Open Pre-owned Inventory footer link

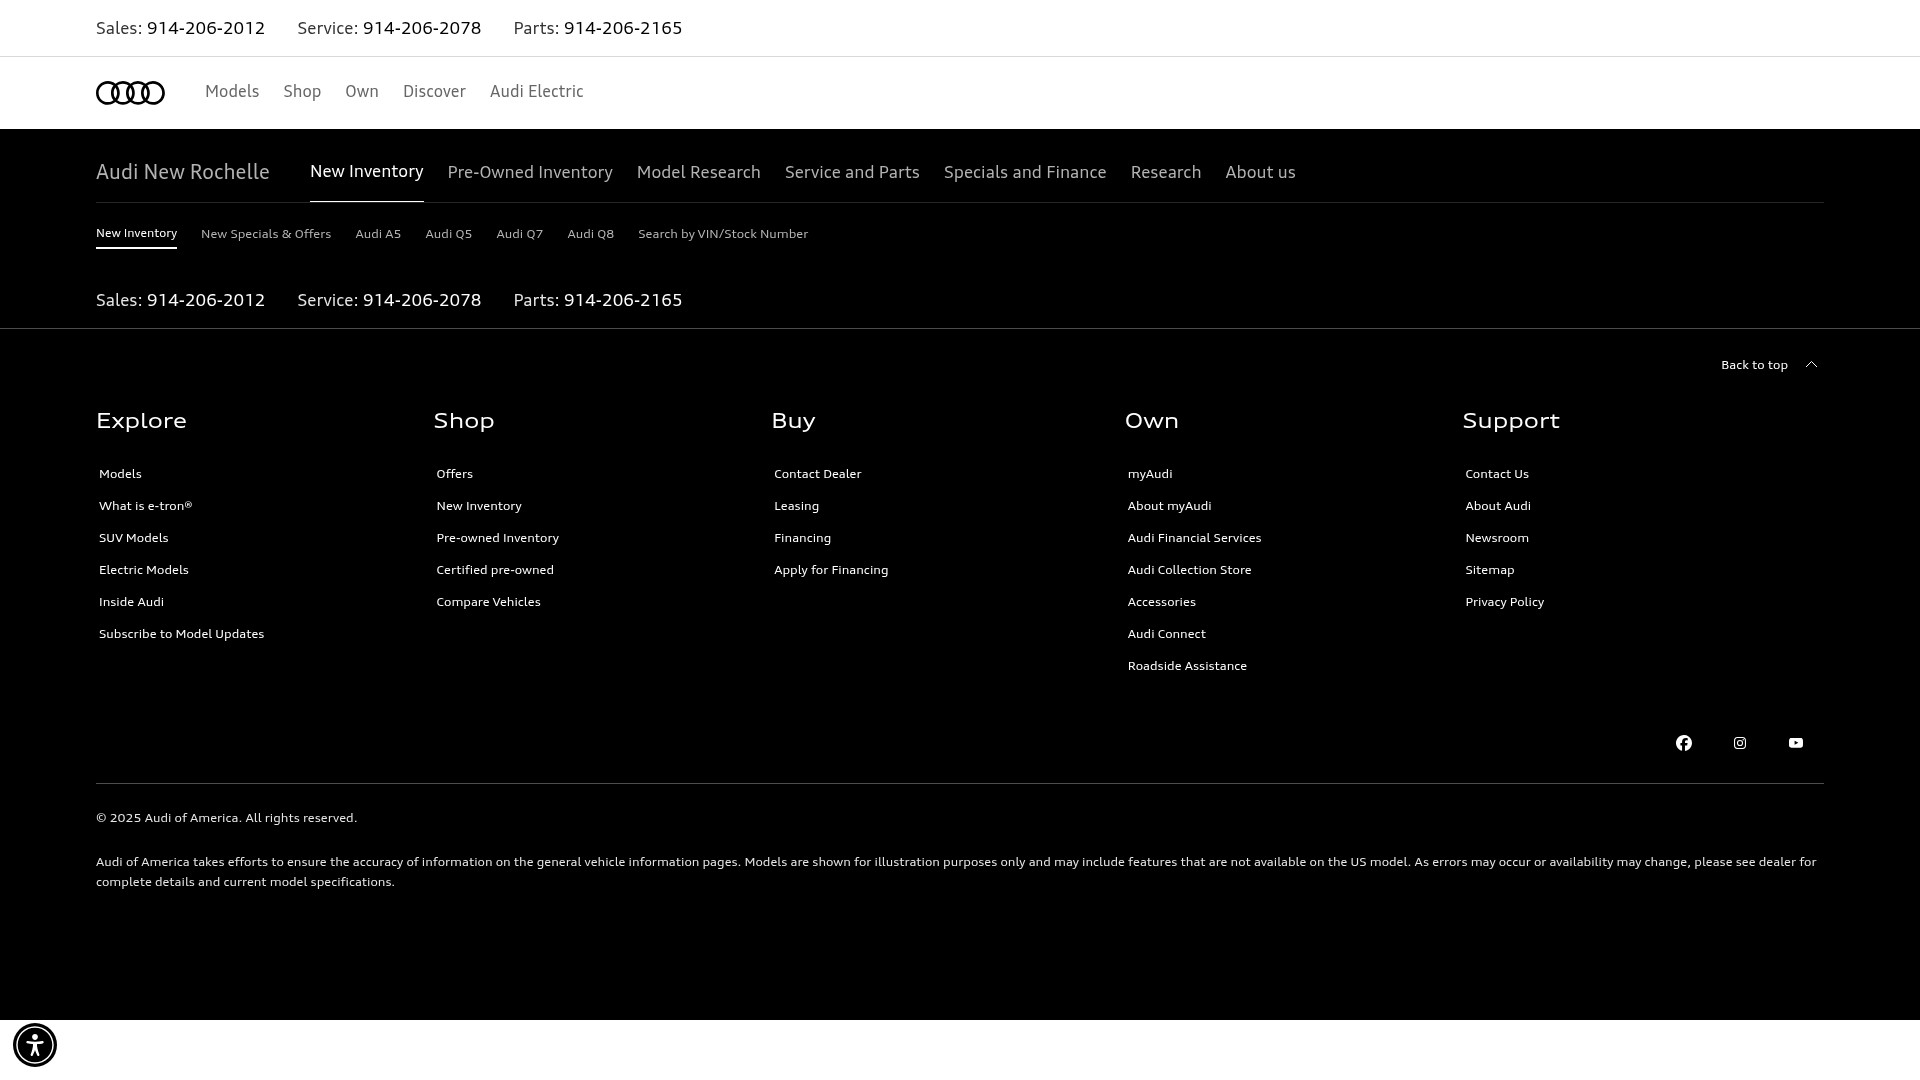pos(497,538)
